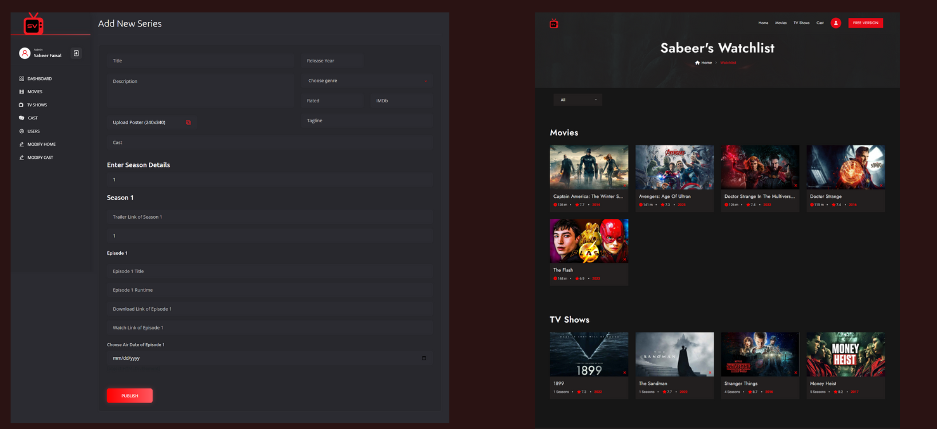937x429 pixels.
Task: Expand the Choose genre dropdown
Action: (x=366, y=81)
